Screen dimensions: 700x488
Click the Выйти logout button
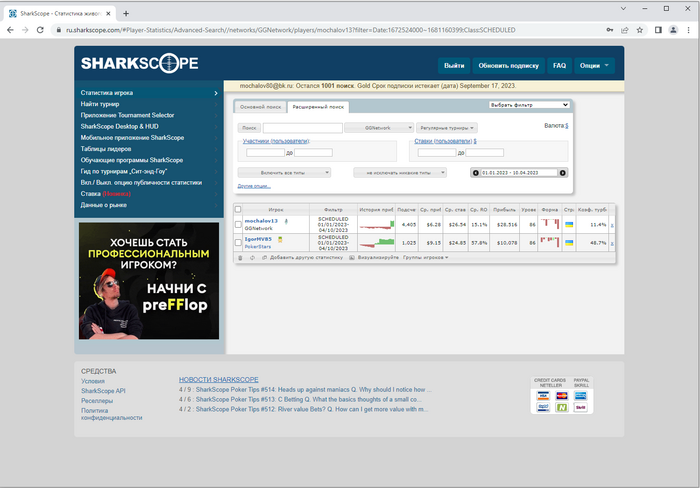[x=454, y=66]
